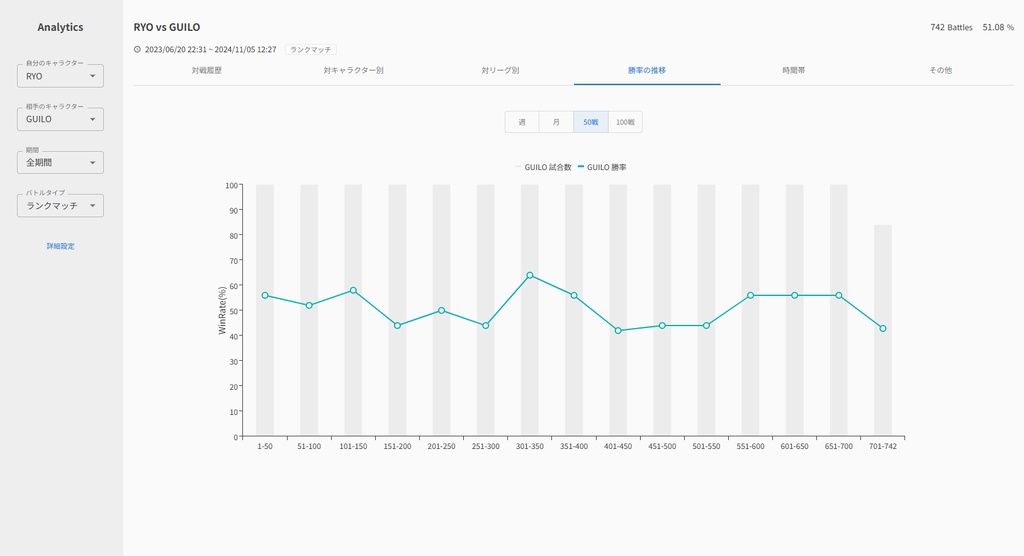Image resolution: width=1024 pixels, height=556 pixels.
Task: Open the 自分のキャラクター dropdown showing RYO
Action: (60, 76)
